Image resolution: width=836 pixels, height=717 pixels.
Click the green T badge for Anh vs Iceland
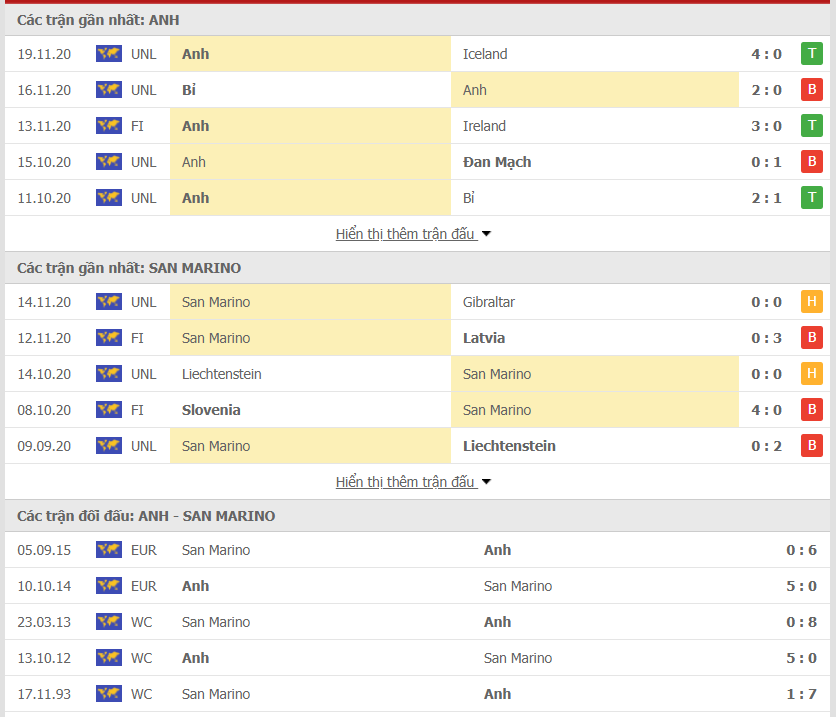[811, 54]
